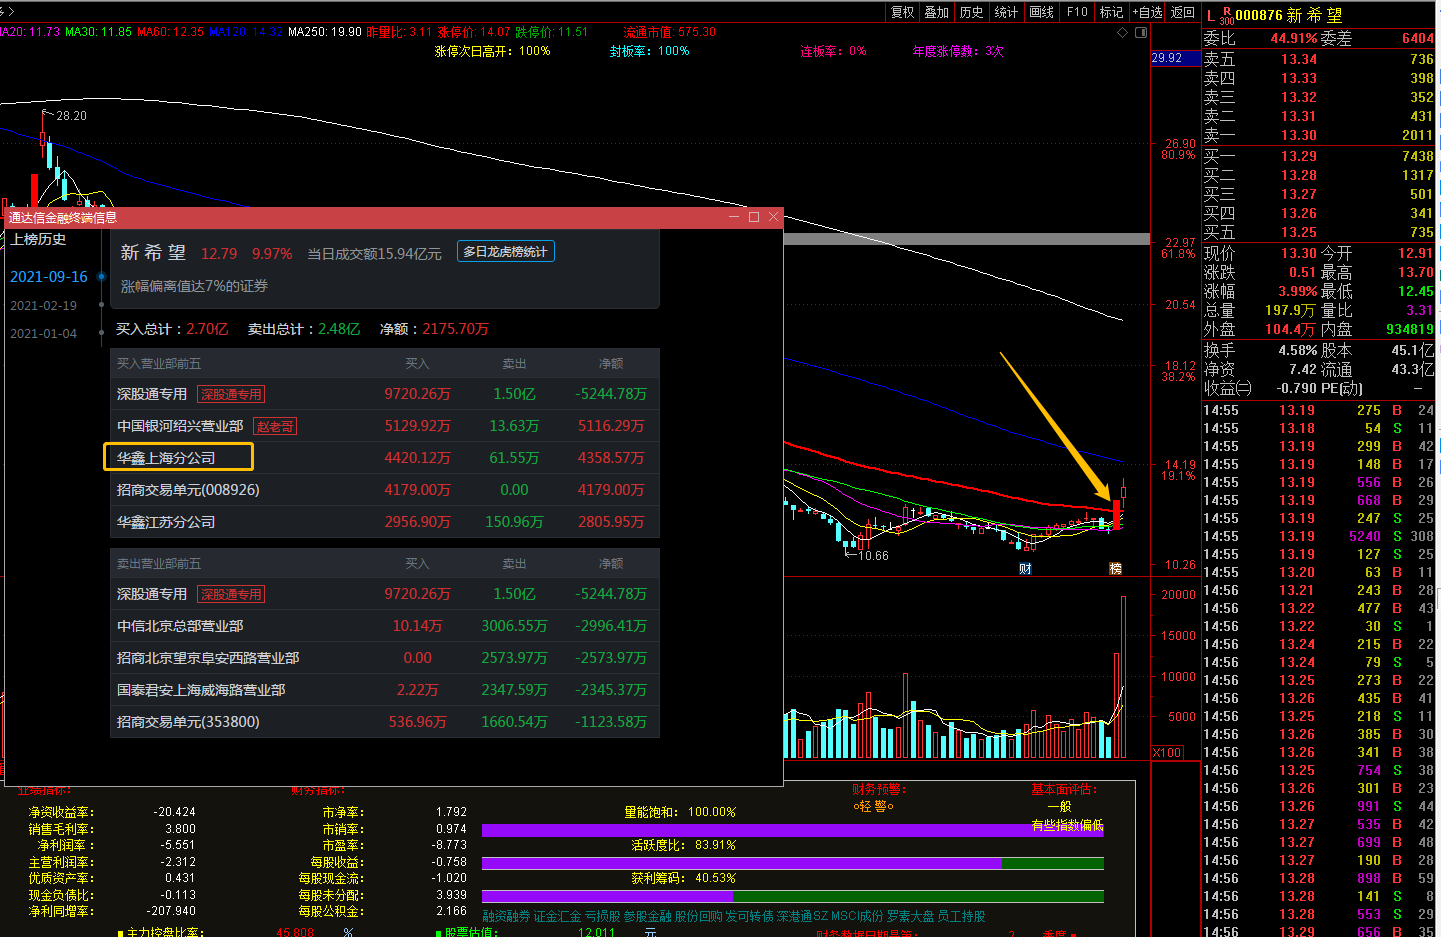Select the 叠加 overlay toolbar button
Screen dimensions: 1441x937
click(937, 12)
